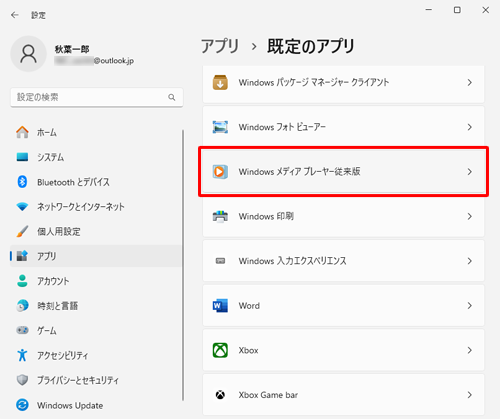
Task: Click the @outlook.jp account email
Action: pyautogui.click(x=114, y=61)
